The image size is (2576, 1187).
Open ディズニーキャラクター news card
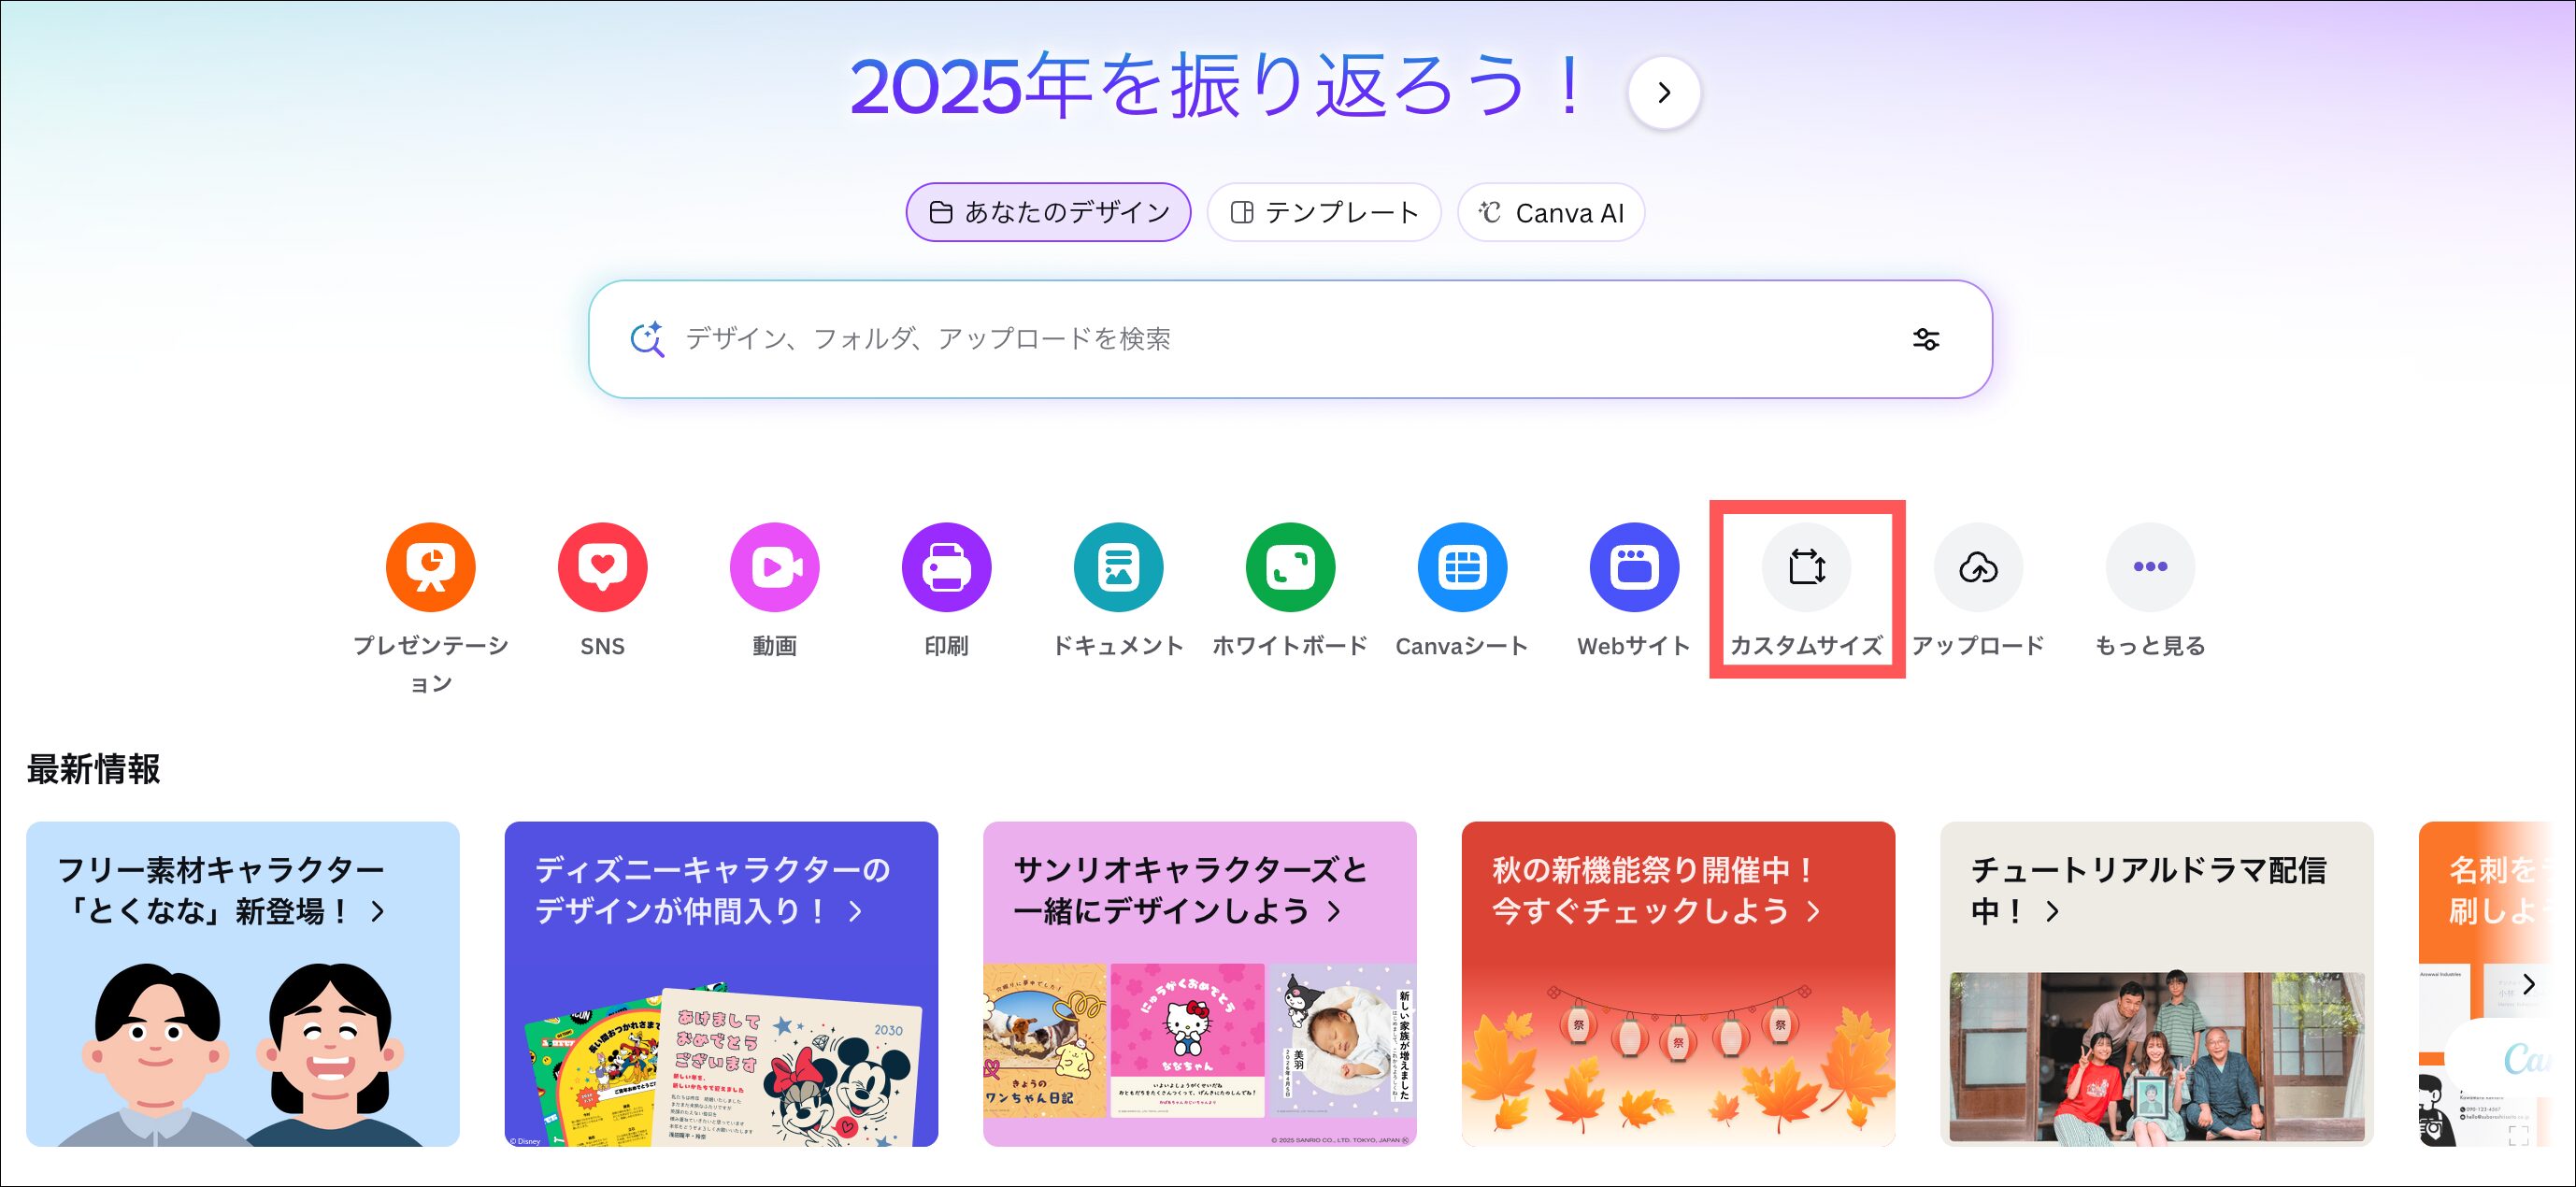tap(721, 984)
